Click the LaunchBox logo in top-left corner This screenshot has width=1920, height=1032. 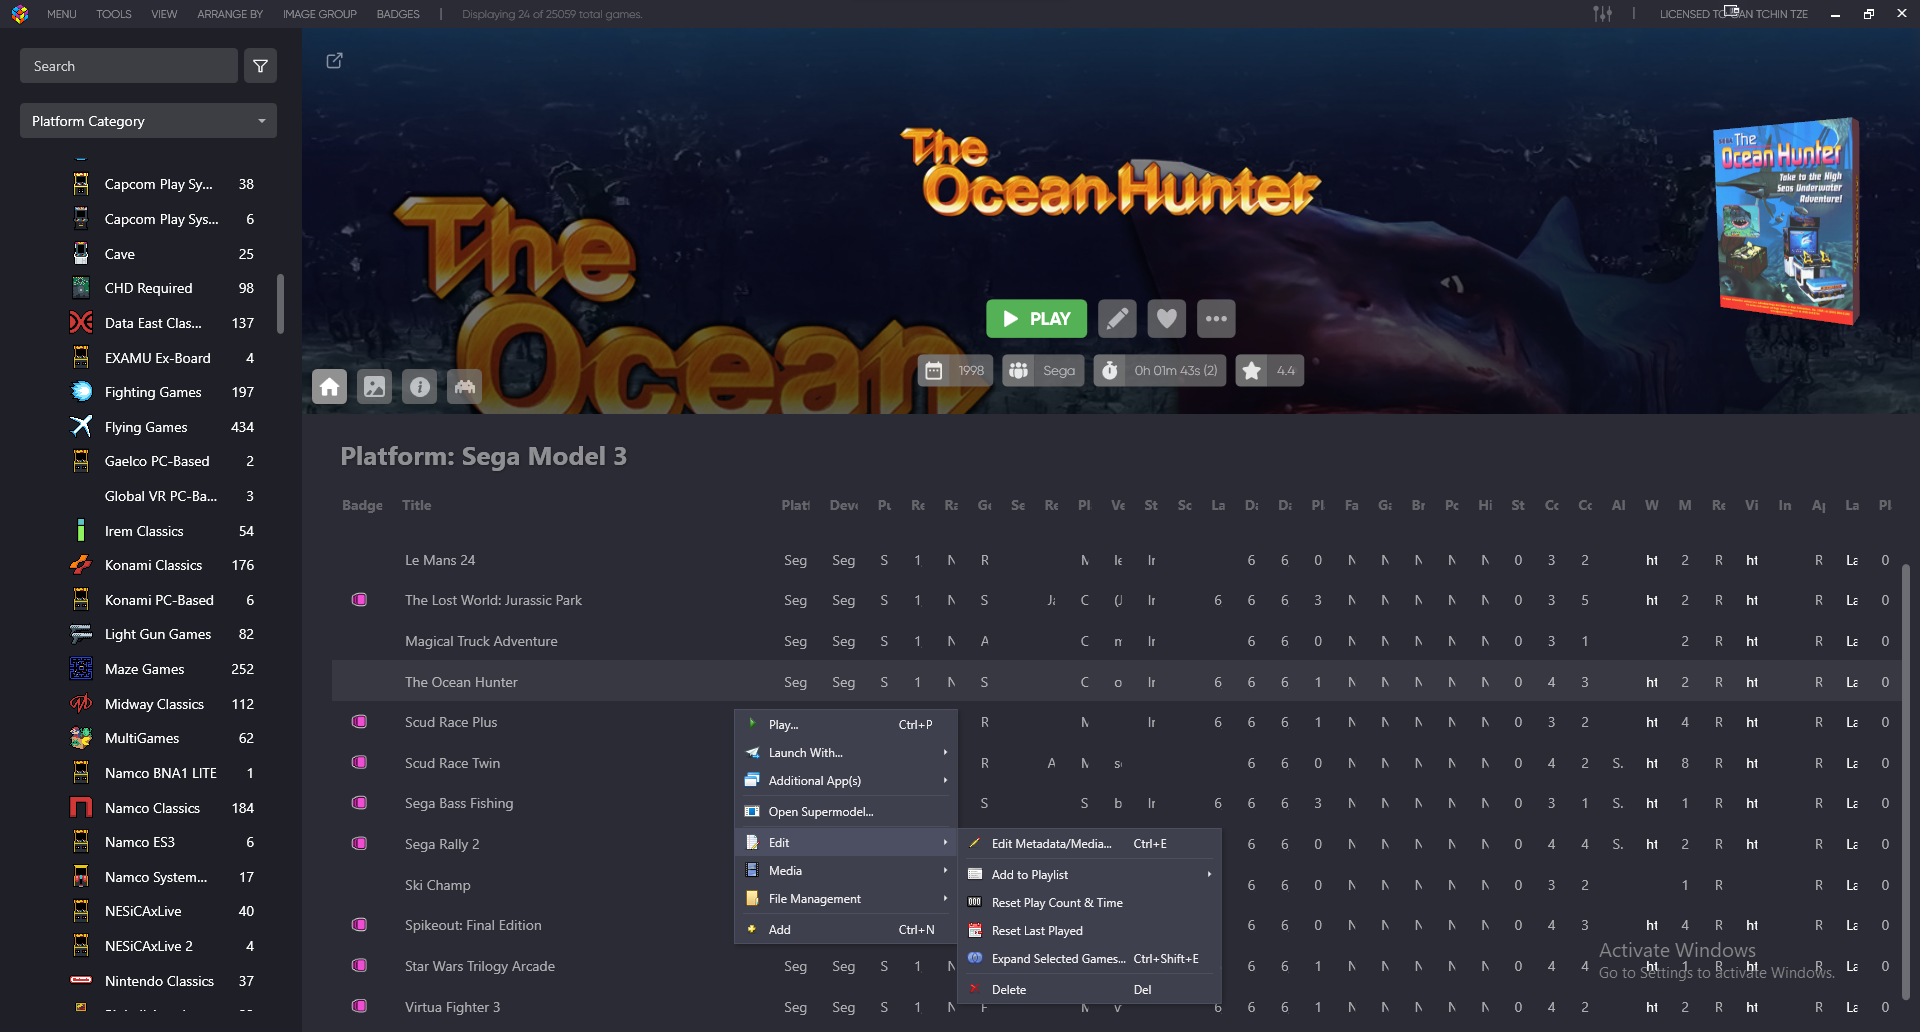[x=20, y=14]
